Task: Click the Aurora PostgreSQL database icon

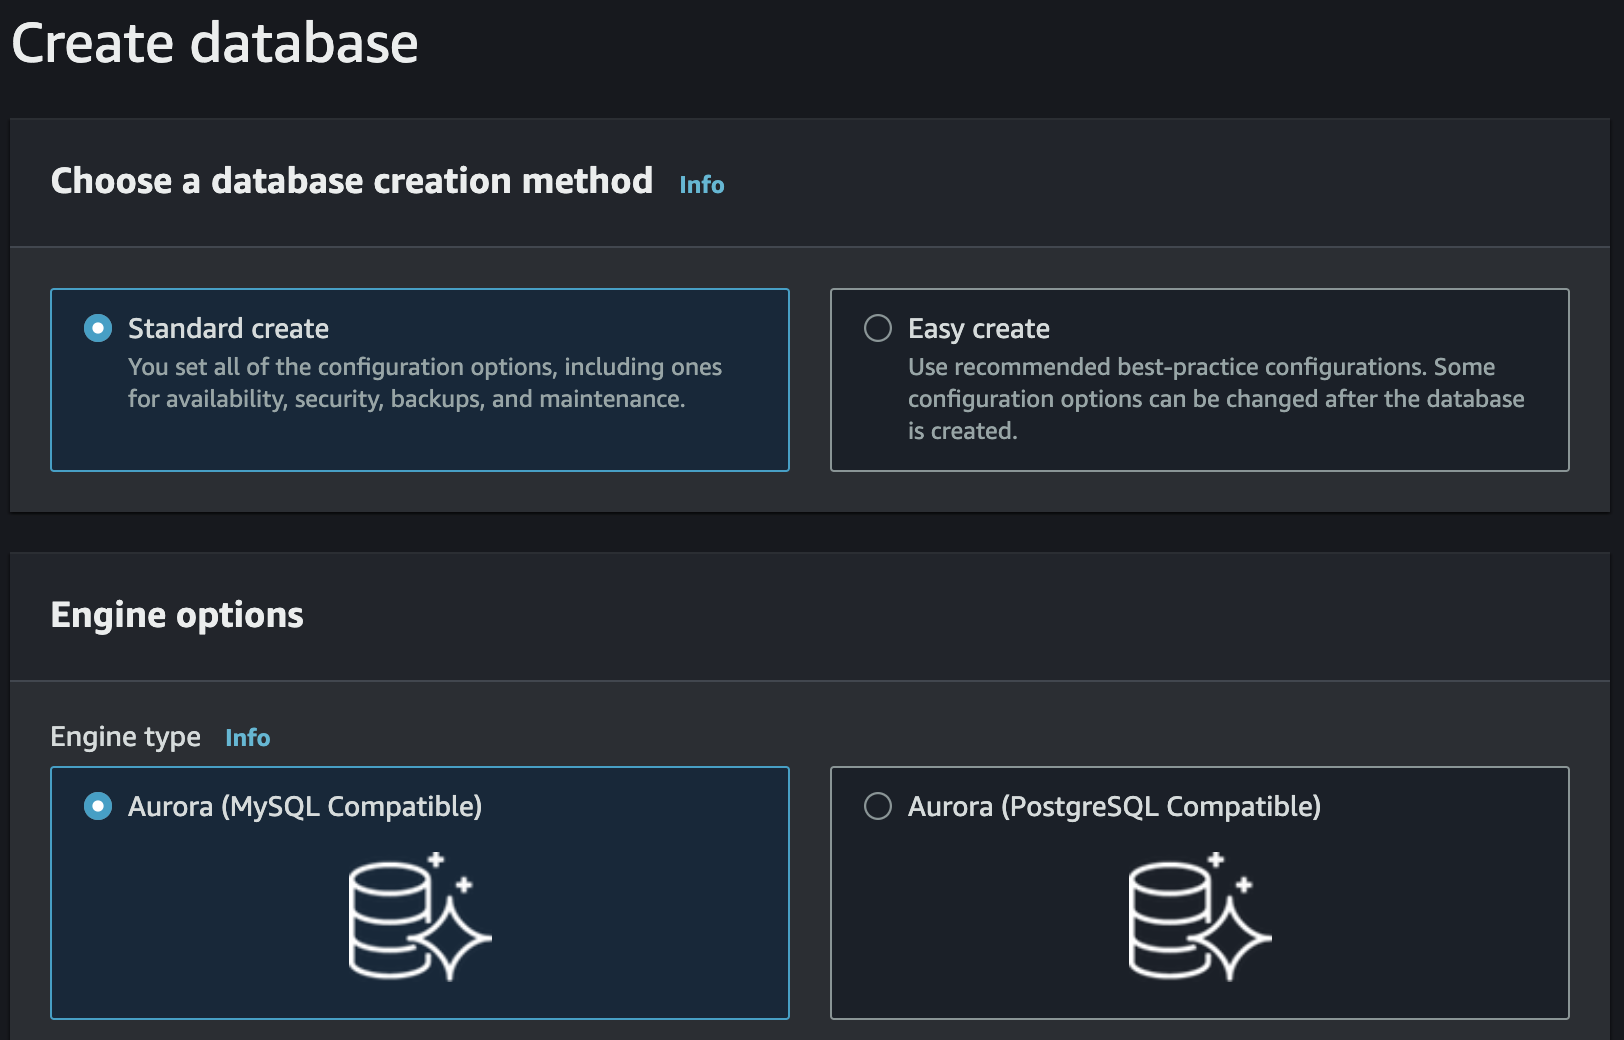Action: [1200, 917]
